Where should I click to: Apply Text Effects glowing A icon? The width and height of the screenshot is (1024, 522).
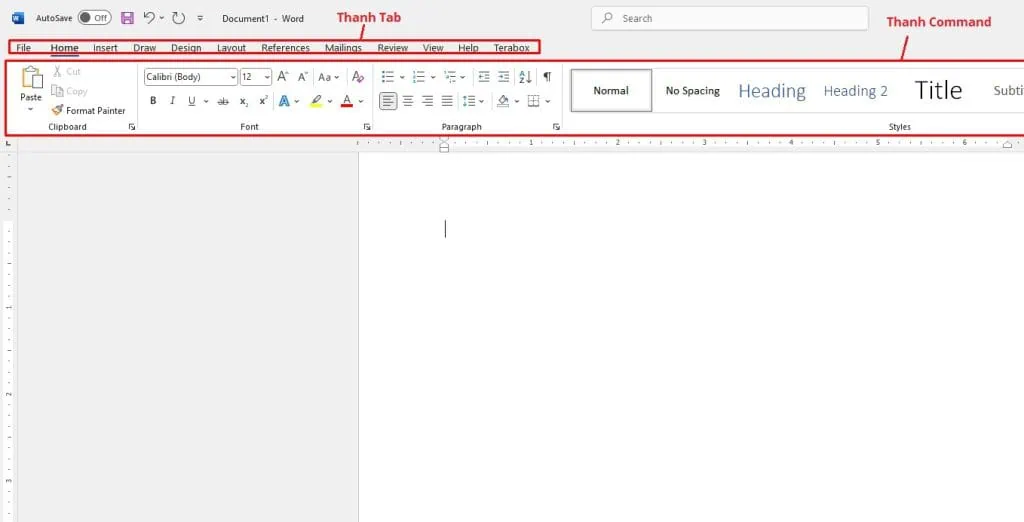(x=284, y=101)
